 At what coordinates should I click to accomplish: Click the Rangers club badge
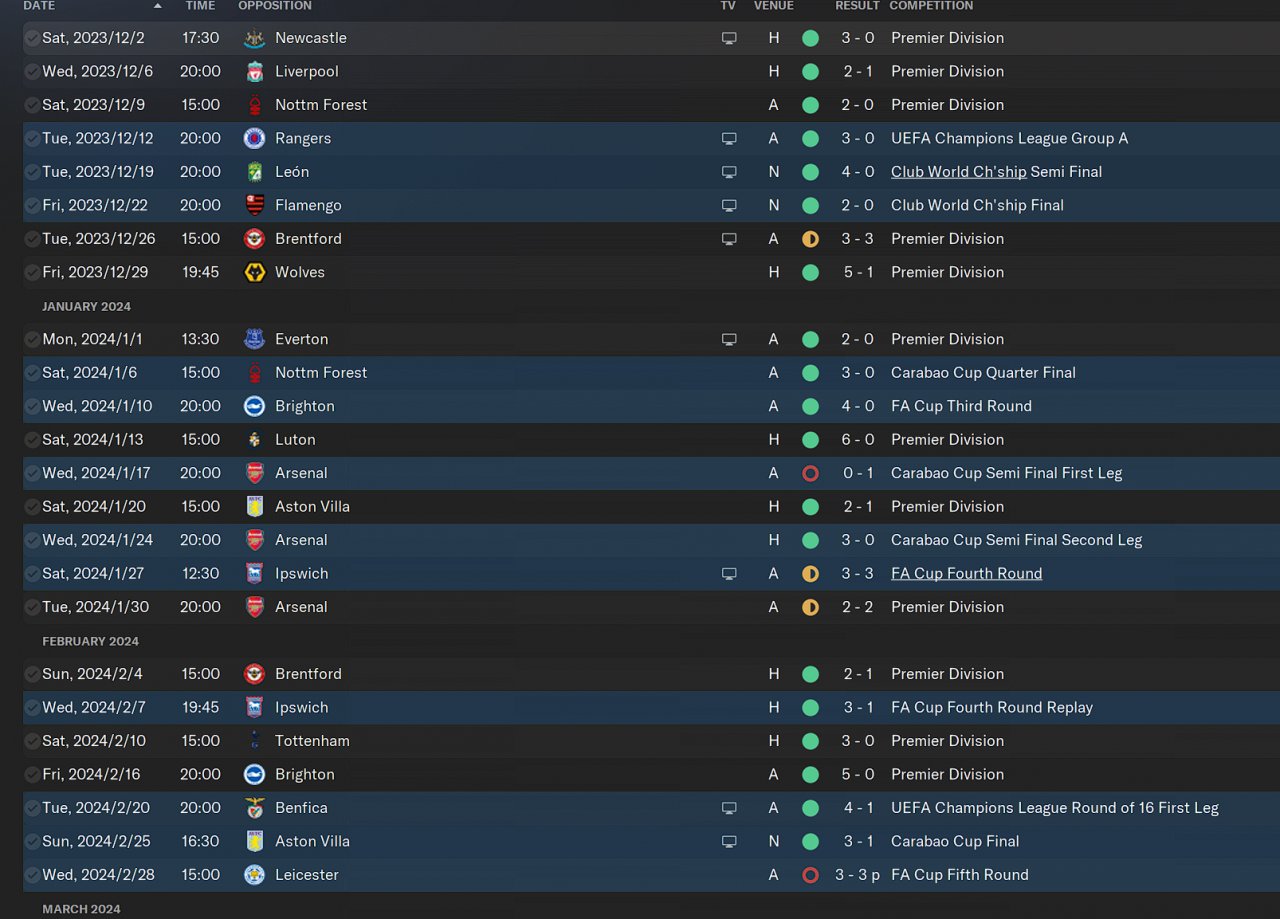coord(254,139)
